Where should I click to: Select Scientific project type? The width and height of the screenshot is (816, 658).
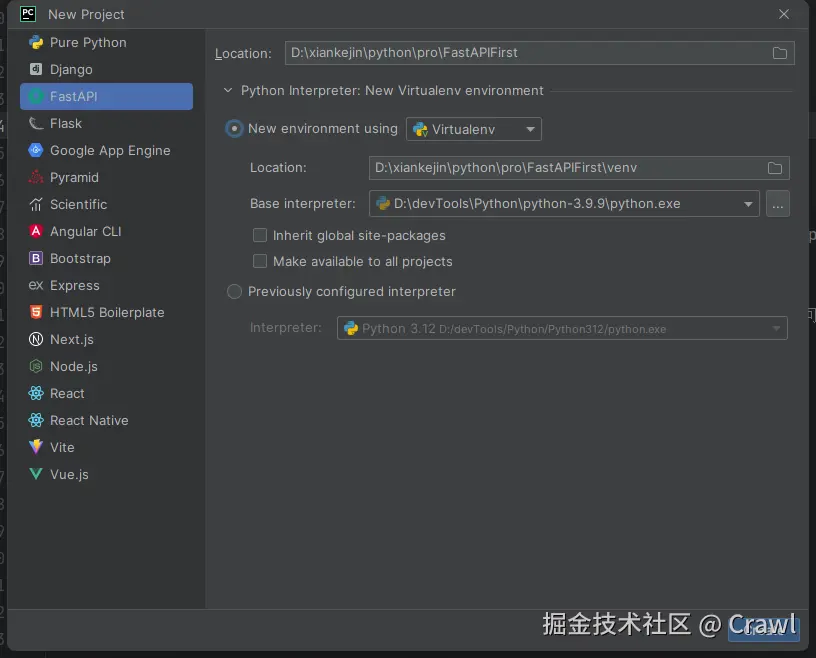(78, 205)
